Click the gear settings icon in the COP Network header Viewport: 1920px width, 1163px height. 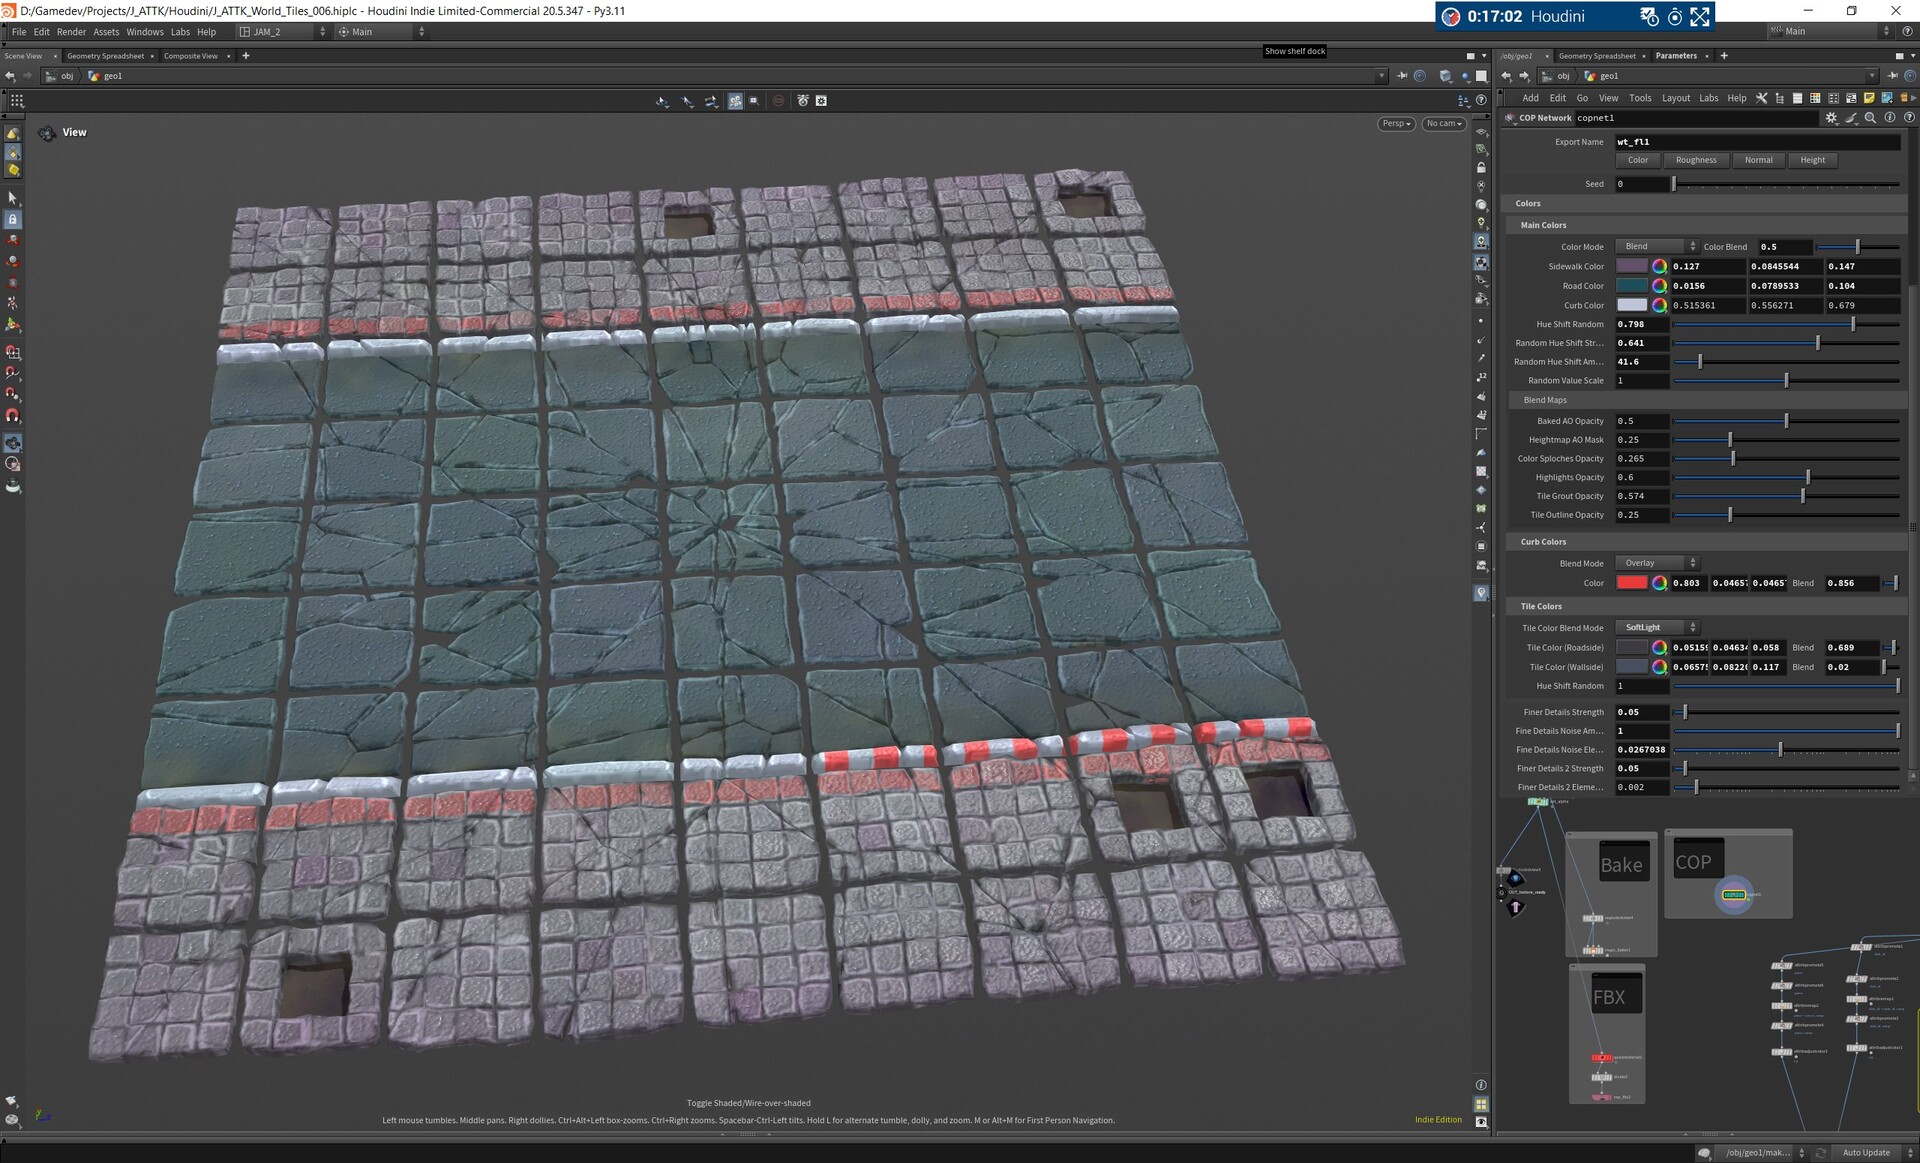[1831, 117]
